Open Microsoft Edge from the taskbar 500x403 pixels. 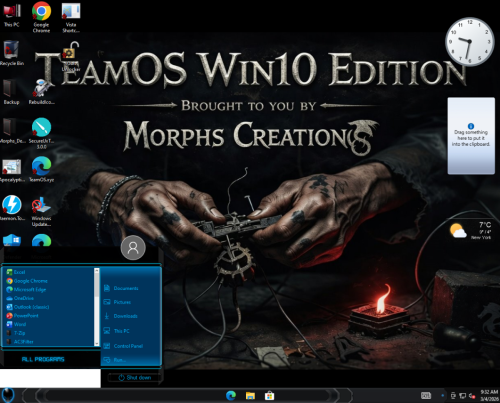pyautogui.click(x=231, y=396)
